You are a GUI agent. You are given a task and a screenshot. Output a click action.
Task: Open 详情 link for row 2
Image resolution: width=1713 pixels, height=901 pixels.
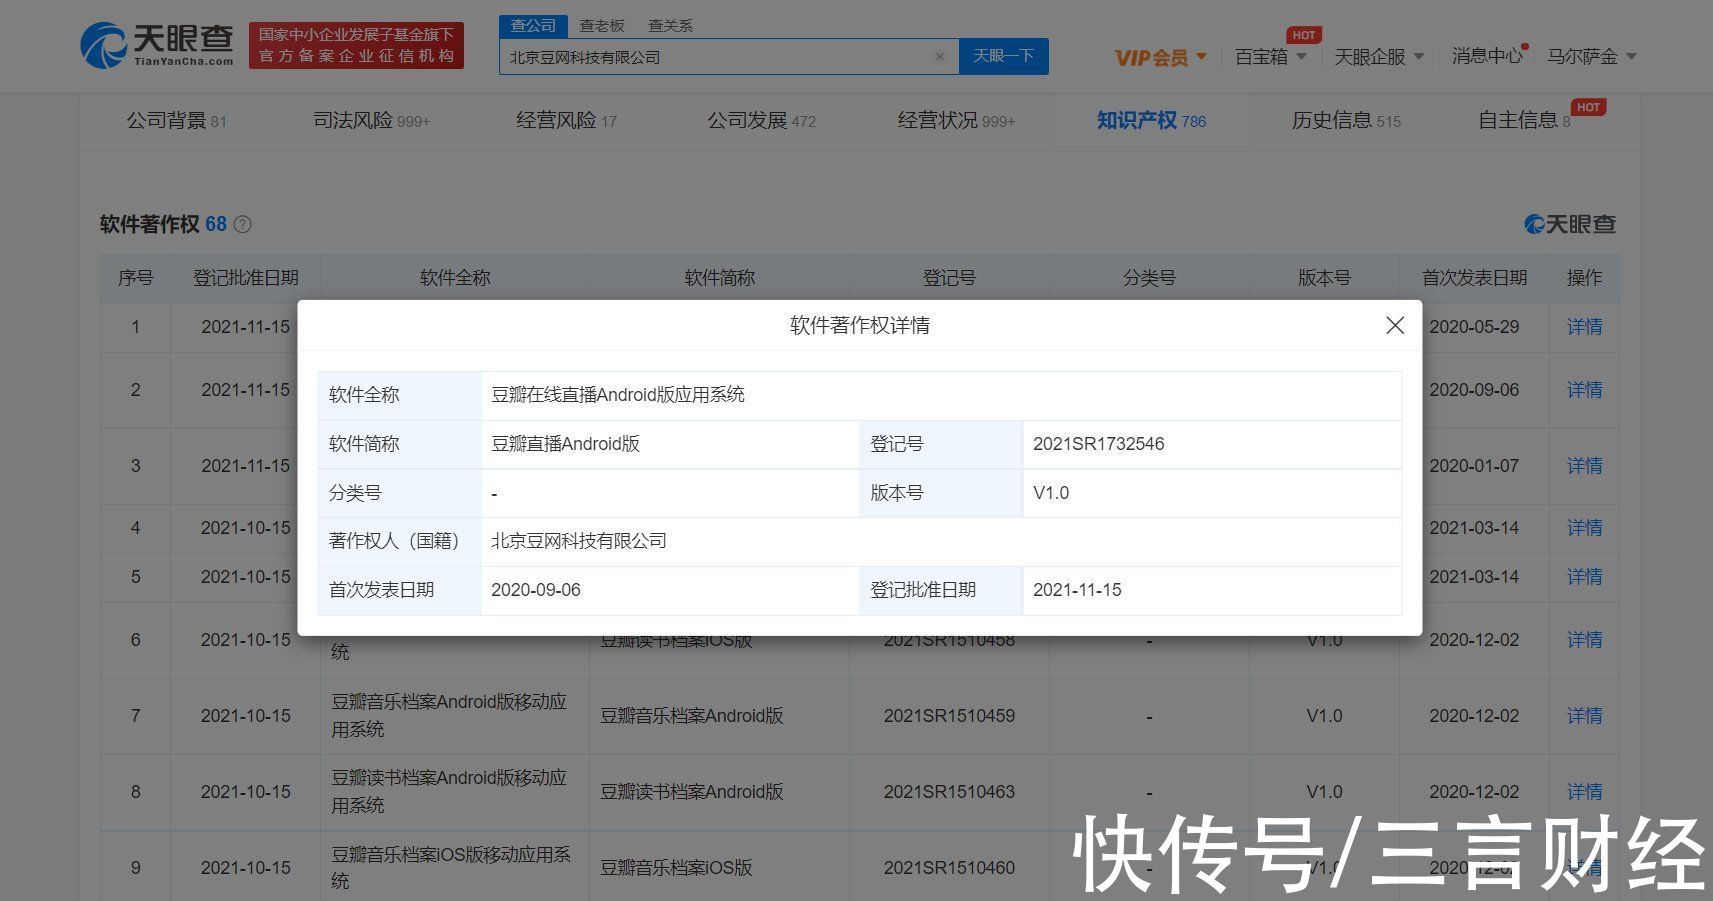pos(1584,390)
